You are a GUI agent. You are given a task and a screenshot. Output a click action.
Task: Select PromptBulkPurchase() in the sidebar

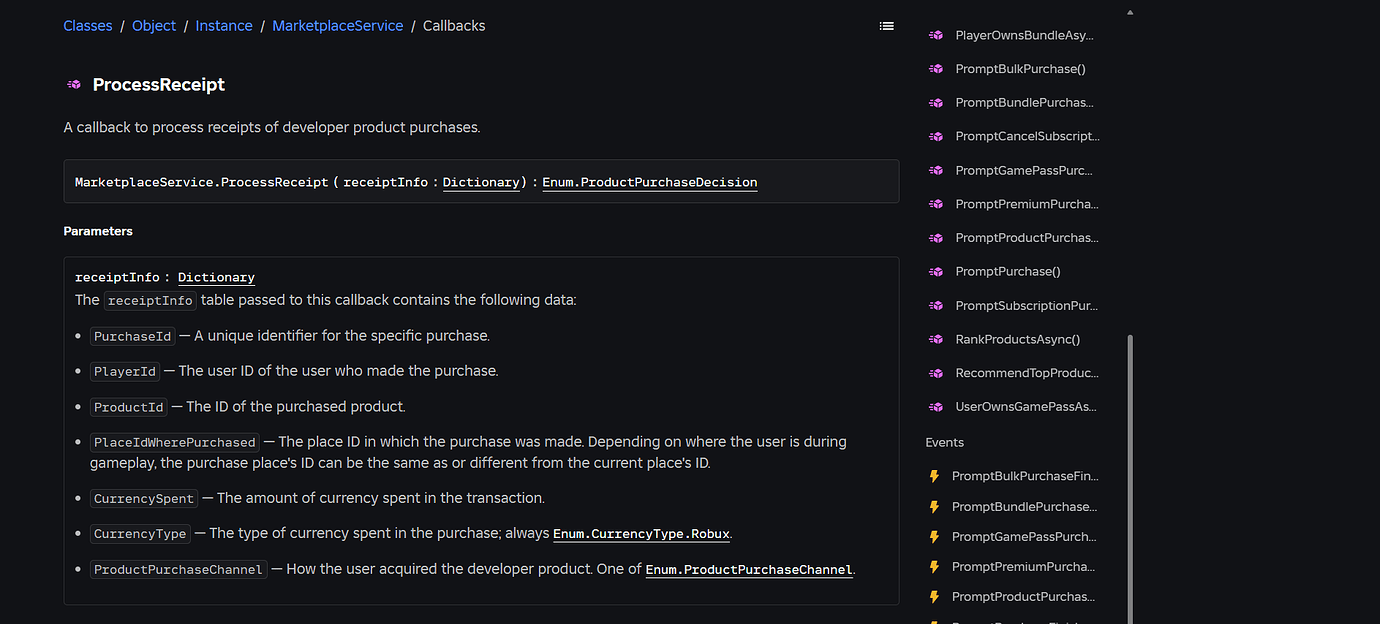click(1020, 69)
